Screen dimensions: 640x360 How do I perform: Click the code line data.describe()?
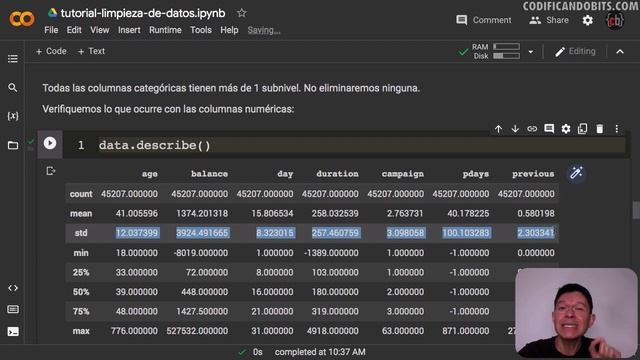155,145
